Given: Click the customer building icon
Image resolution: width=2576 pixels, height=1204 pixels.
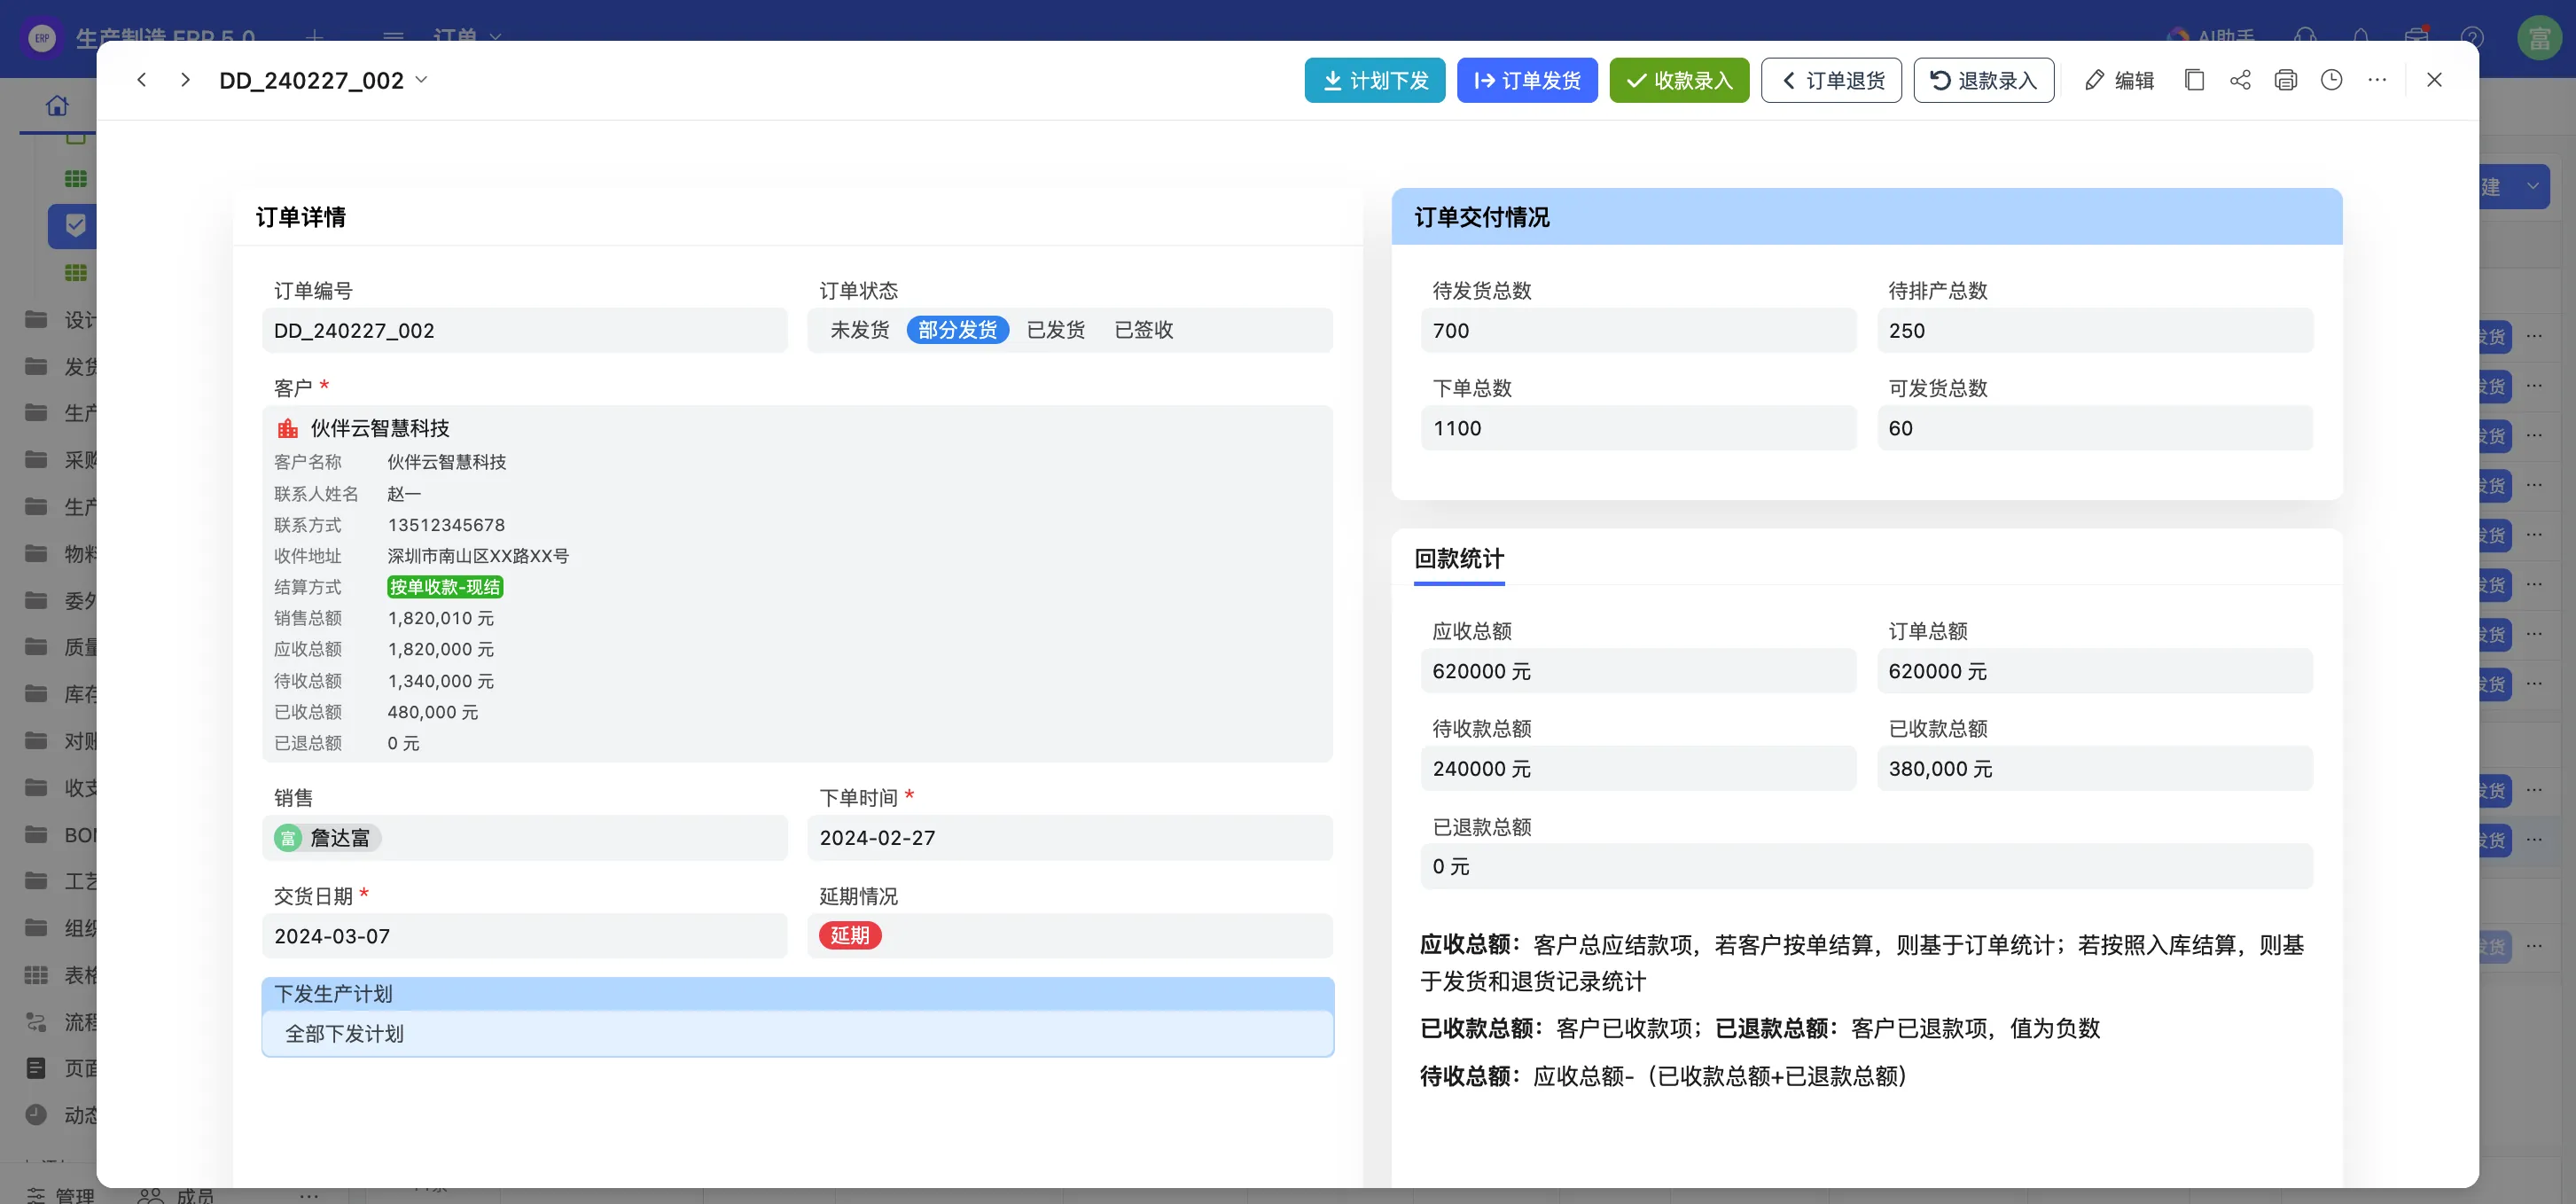Looking at the screenshot, I should pos(288,428).
